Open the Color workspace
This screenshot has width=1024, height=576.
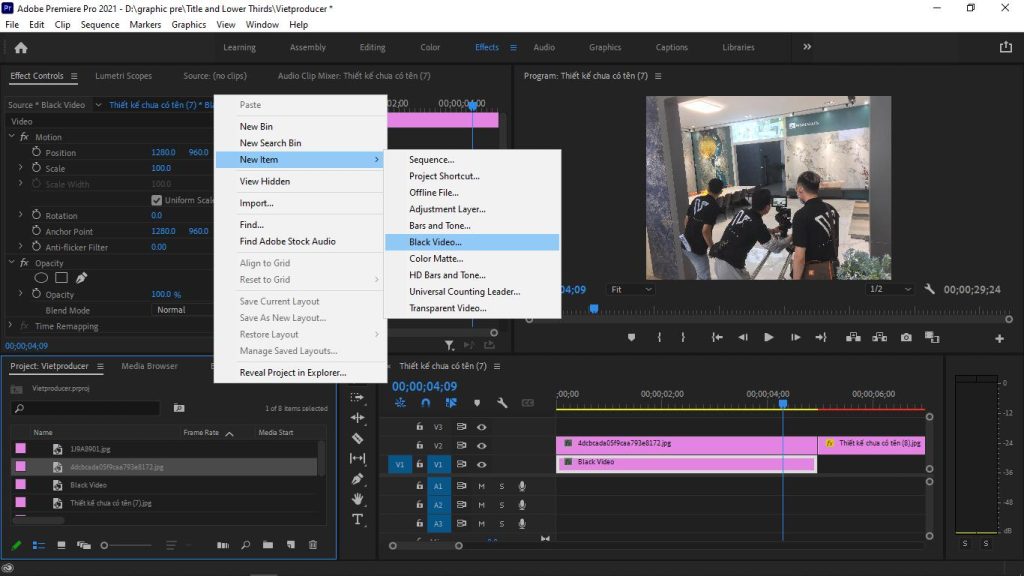tap(430, 47)
